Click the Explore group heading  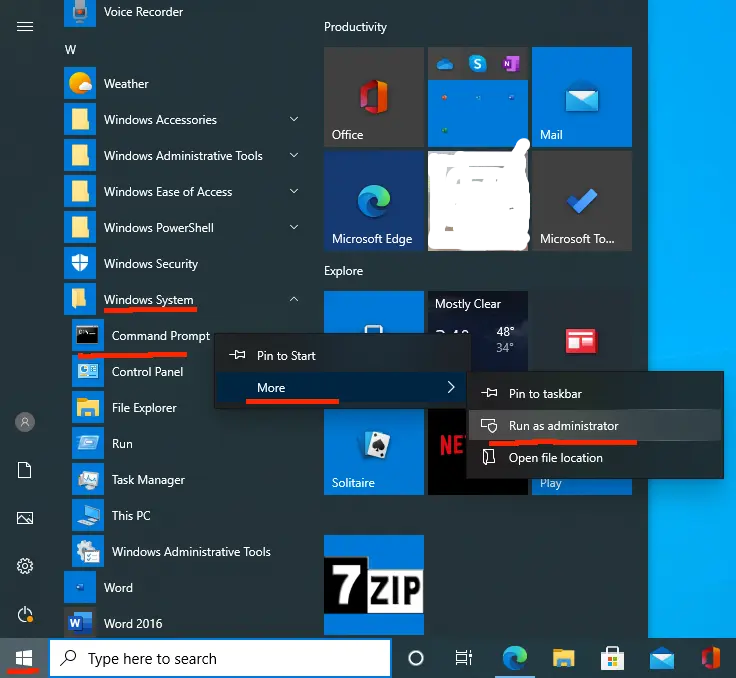(343, 271)
